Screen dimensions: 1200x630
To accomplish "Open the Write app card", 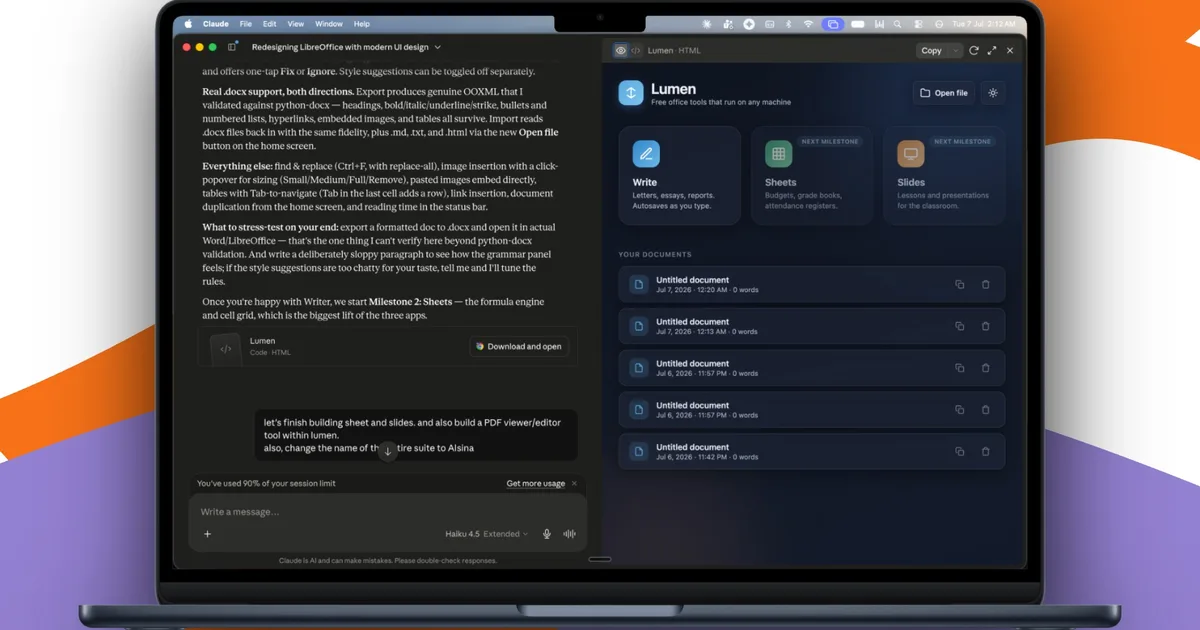I will point(679,175).
